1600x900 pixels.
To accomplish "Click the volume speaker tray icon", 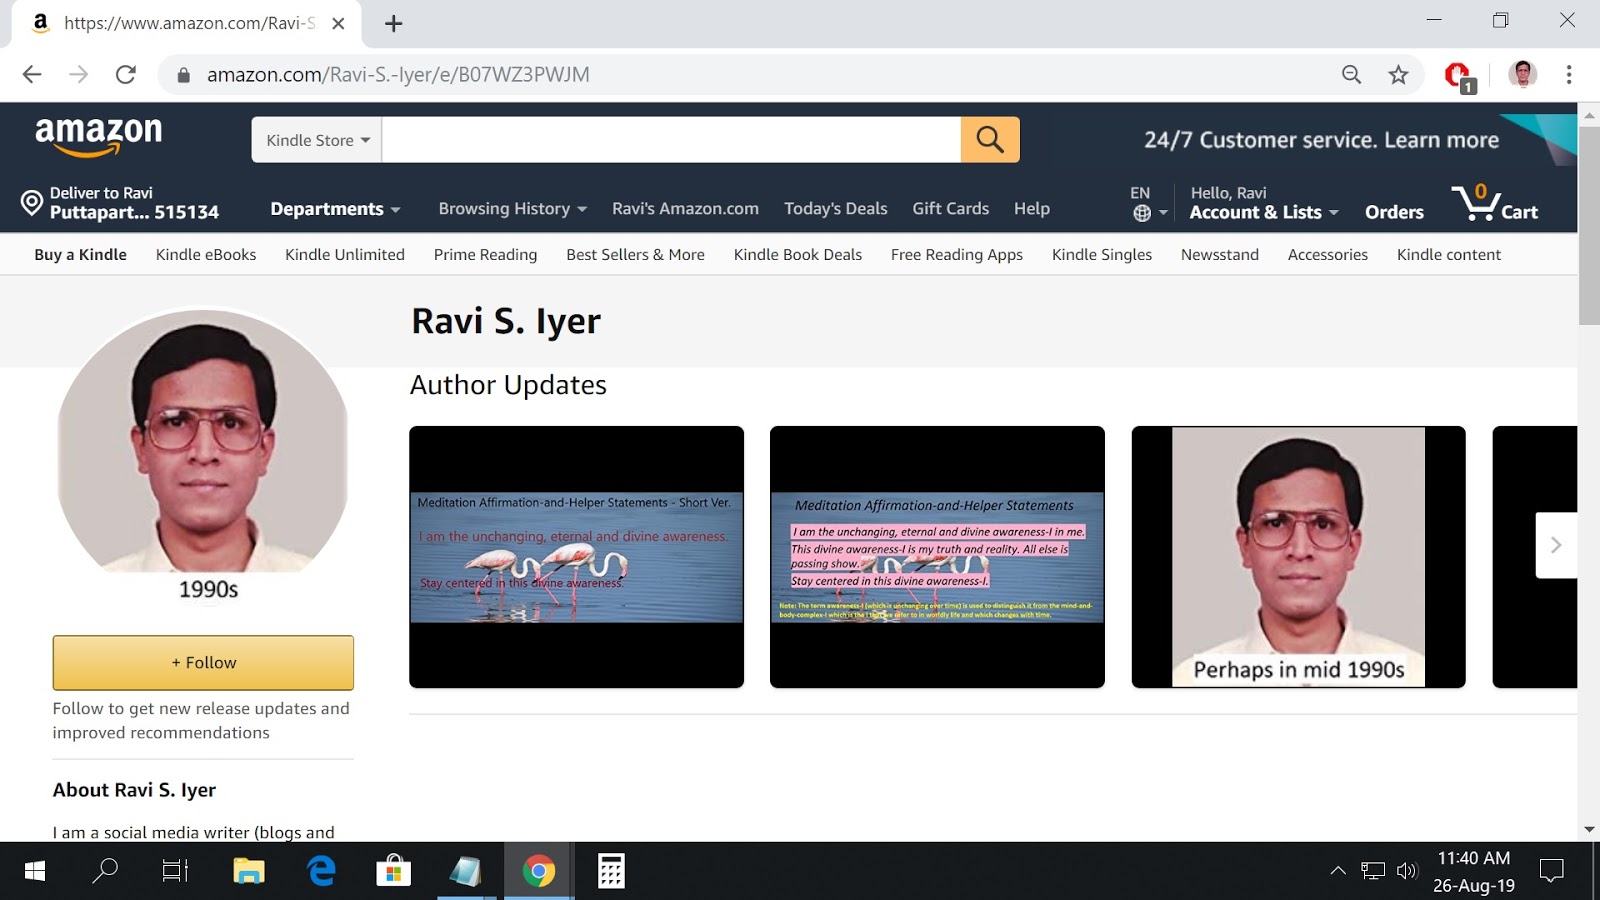I will tap(1407, 871).
